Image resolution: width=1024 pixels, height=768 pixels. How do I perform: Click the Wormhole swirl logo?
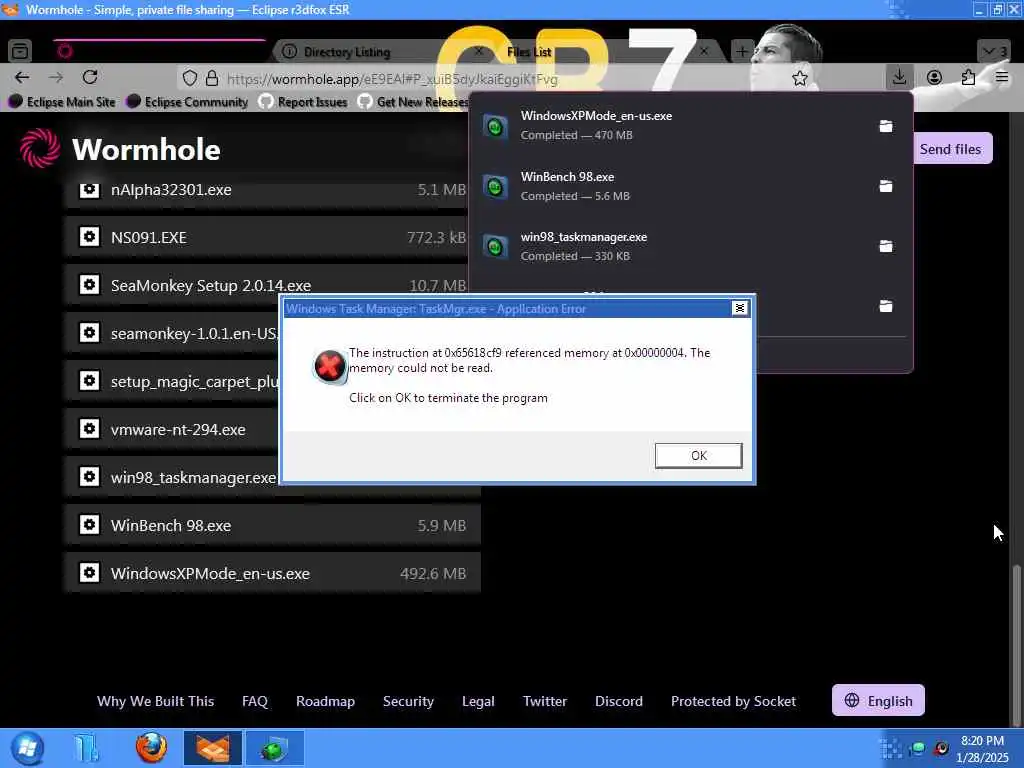[40, 148]
